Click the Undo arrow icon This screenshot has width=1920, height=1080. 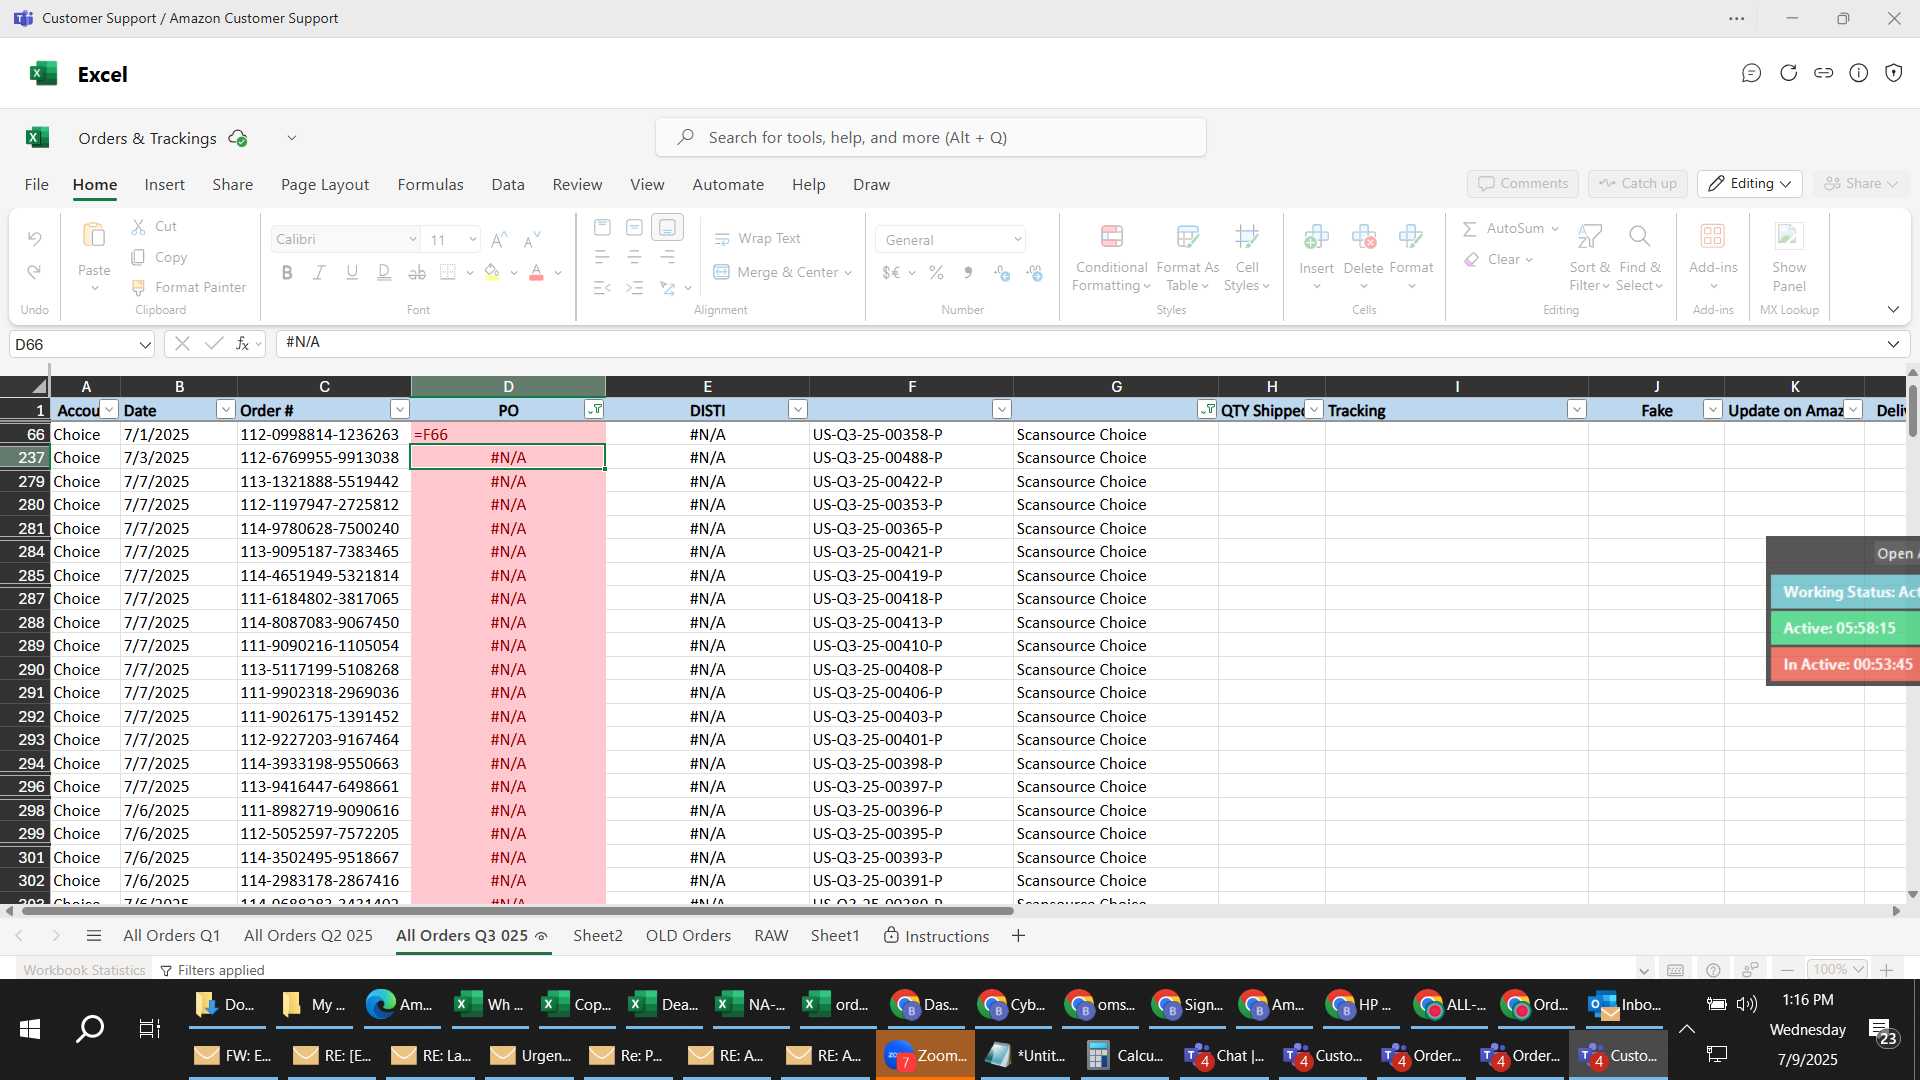coord(35,238)
